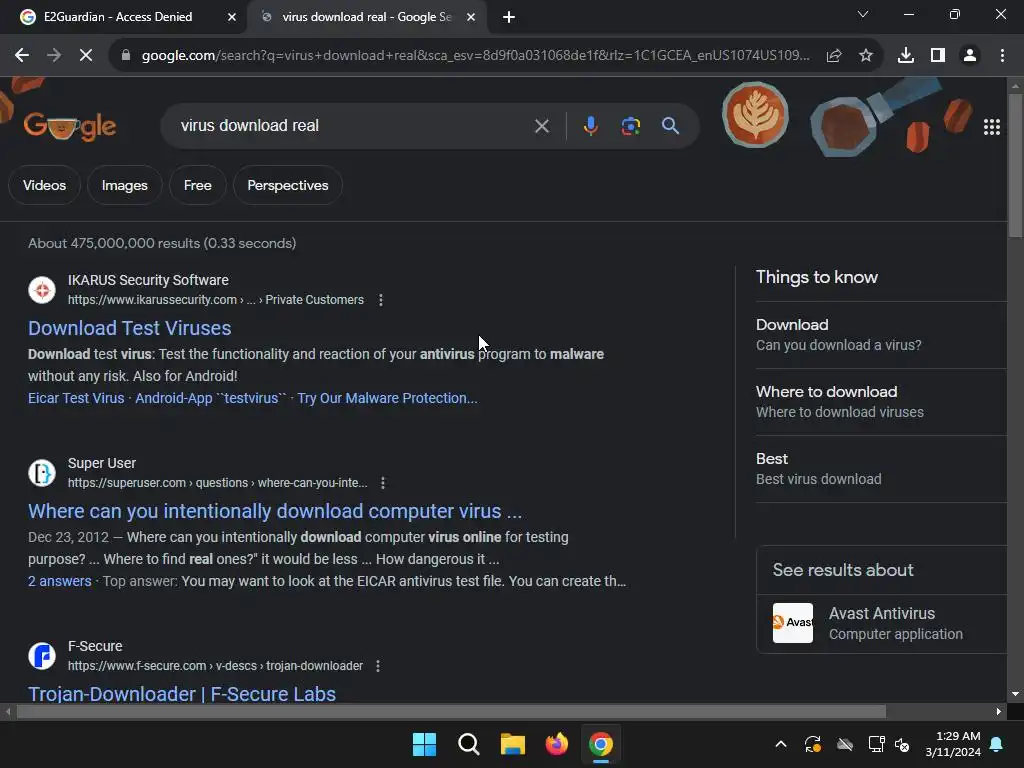Viewport: 1024px width, 768px height.
Task: Open the notification bell
Action: (997, 744)
